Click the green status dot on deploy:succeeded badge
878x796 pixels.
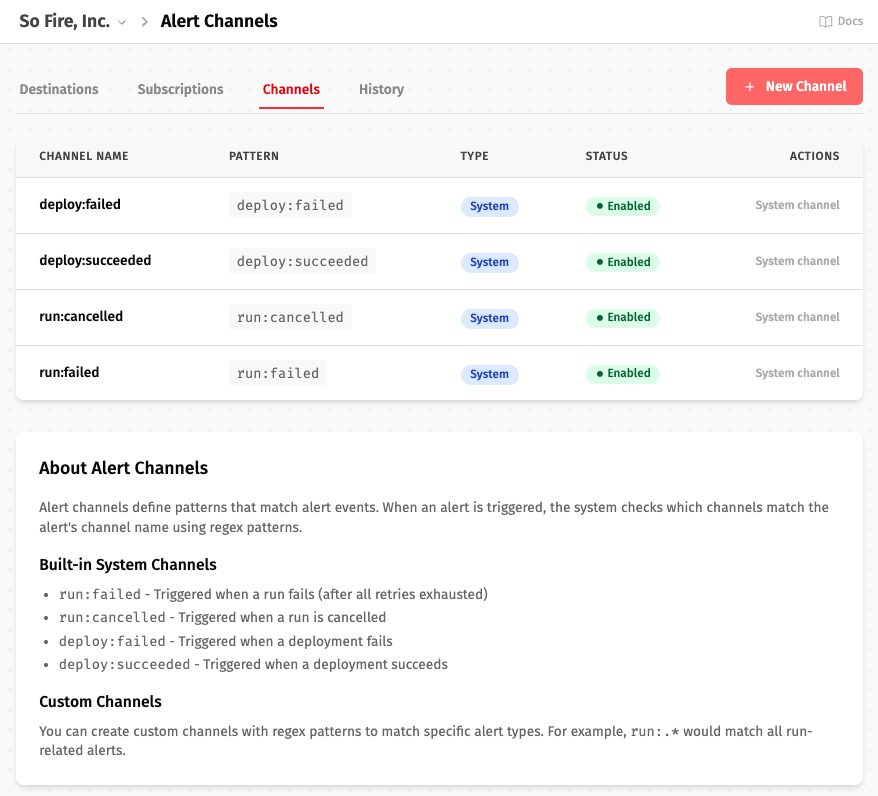602,262
